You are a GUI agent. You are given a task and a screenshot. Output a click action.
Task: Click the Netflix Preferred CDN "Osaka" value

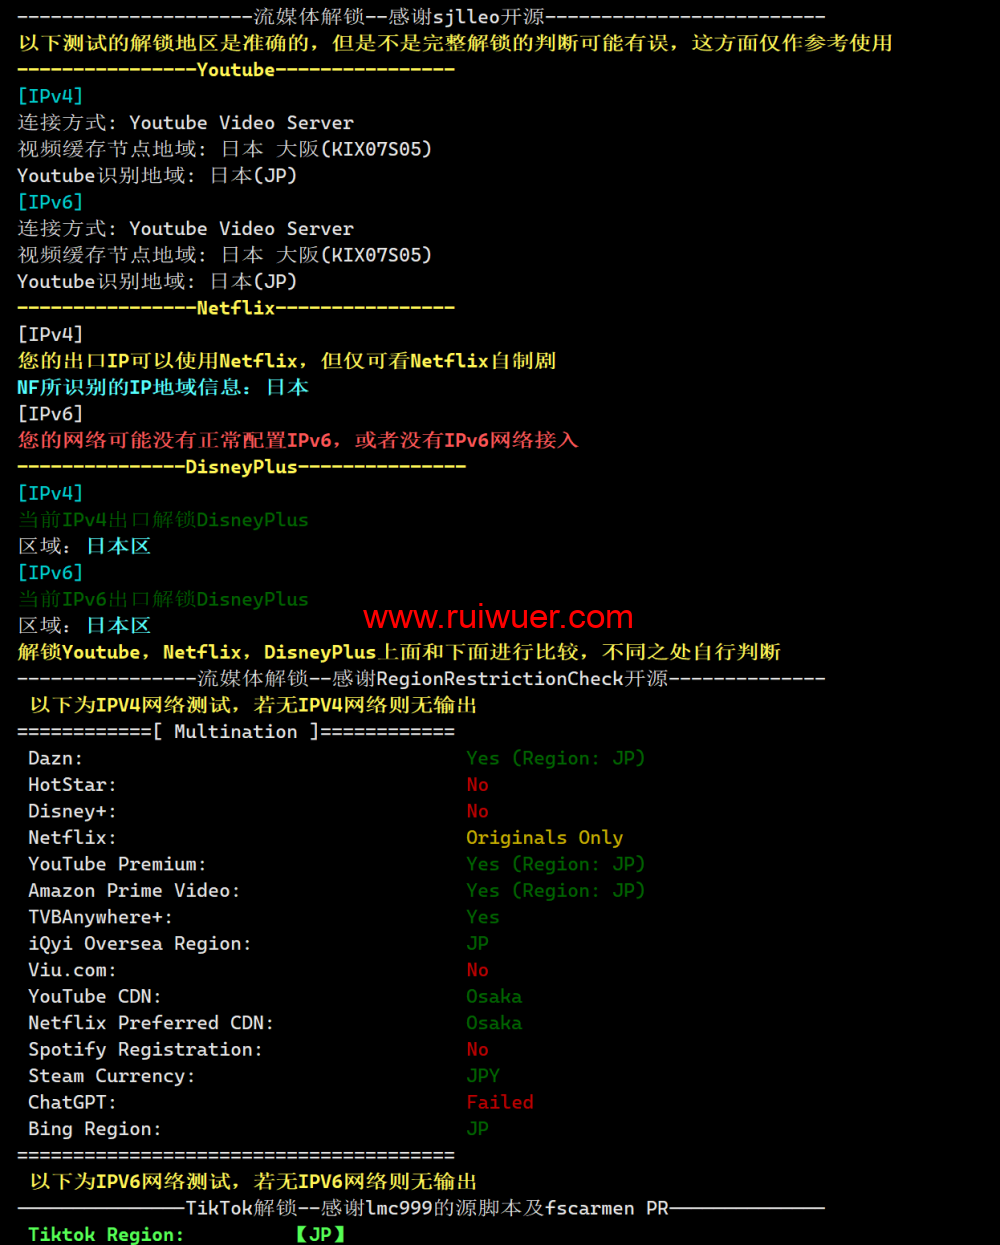pyautogui.click(x=494, y=1023)
